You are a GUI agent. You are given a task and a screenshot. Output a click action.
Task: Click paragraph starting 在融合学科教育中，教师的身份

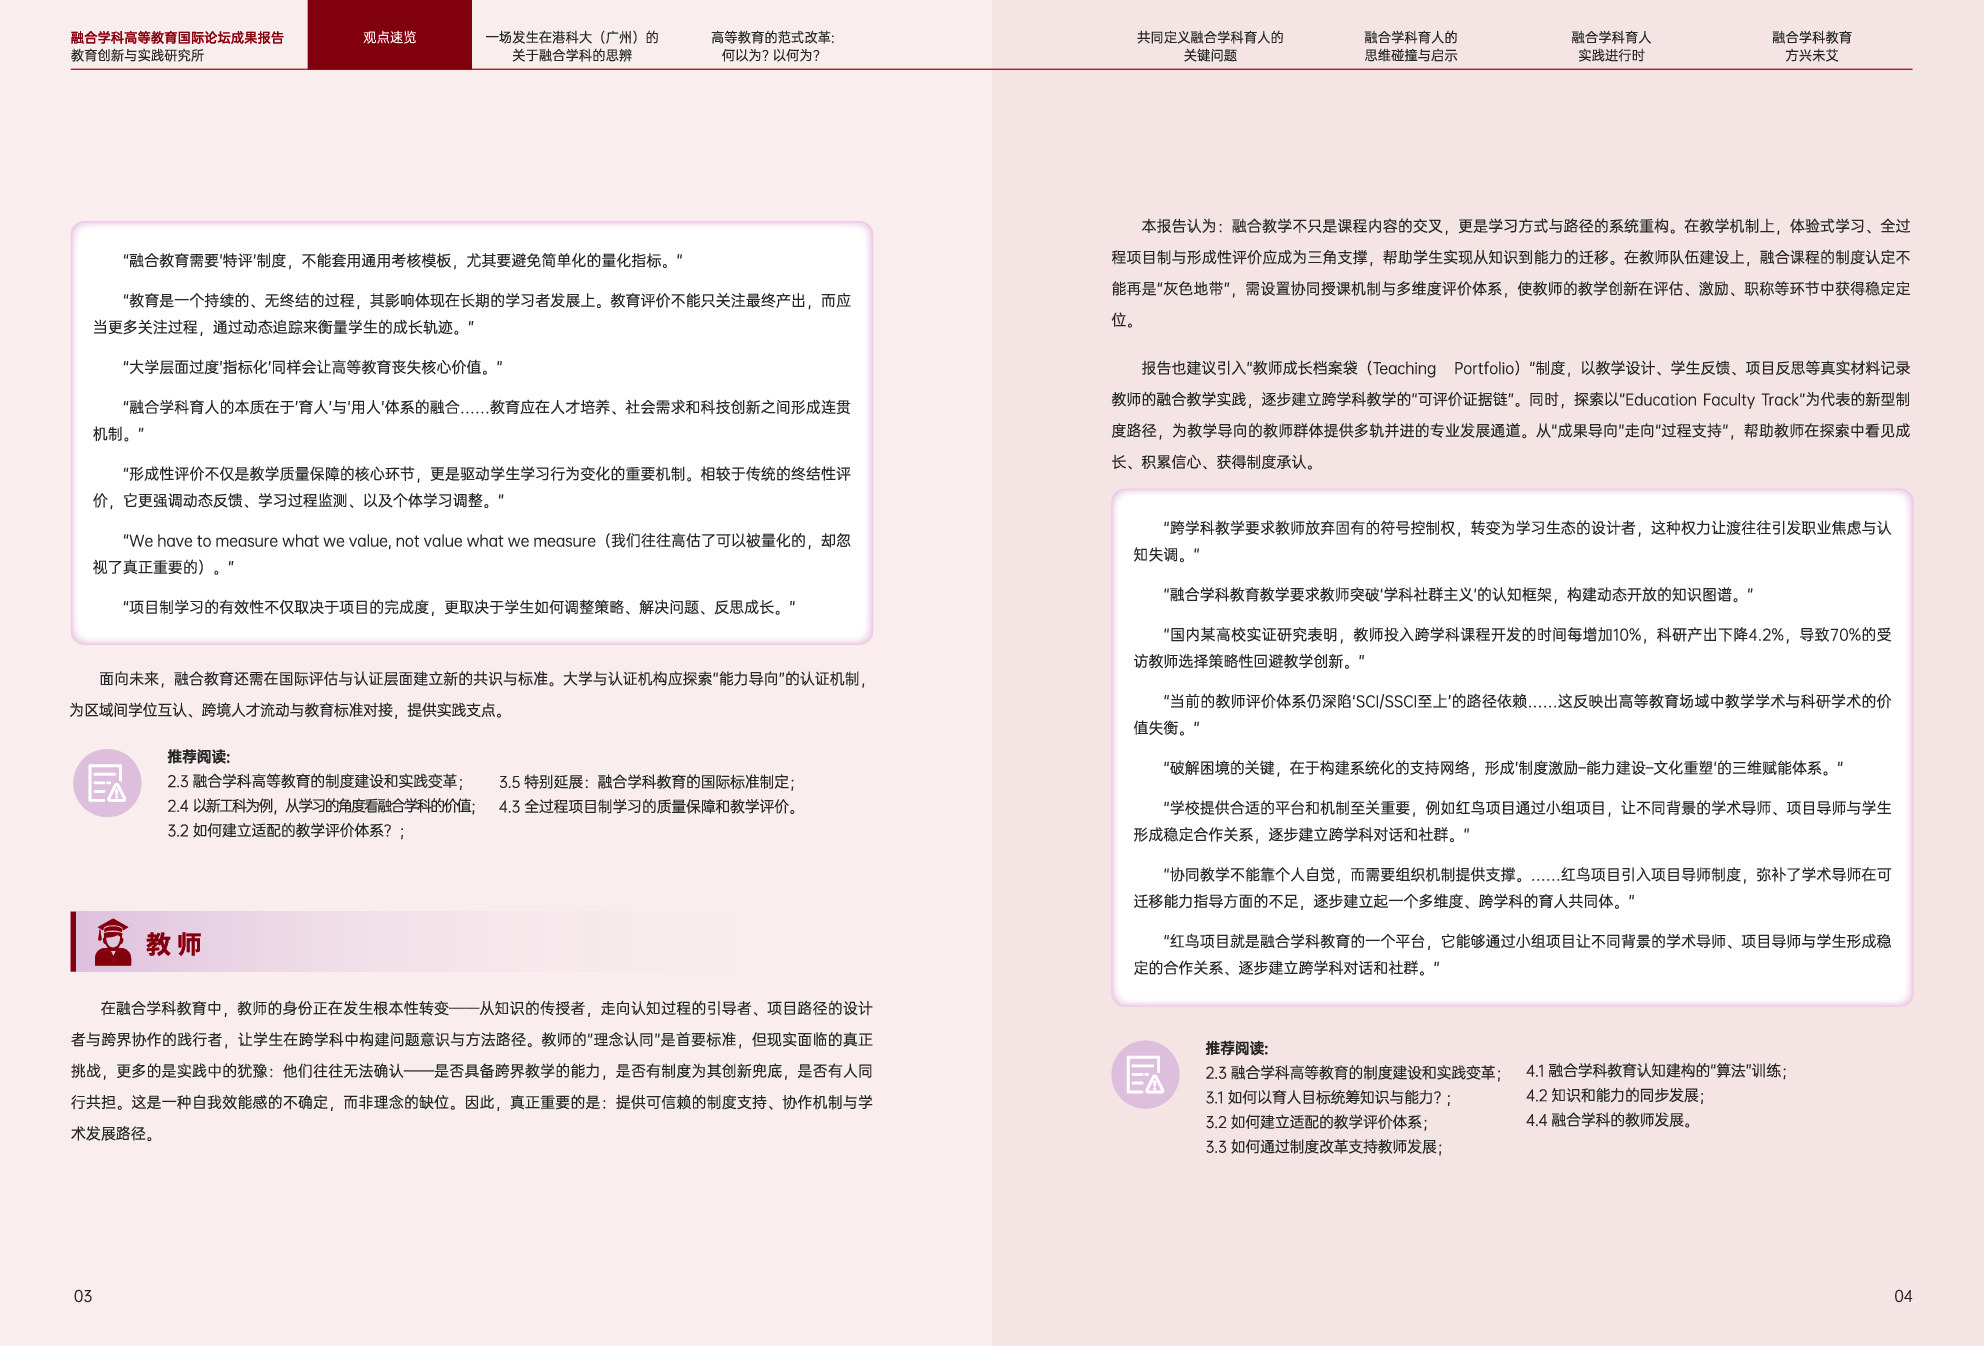click(471, 1071)
